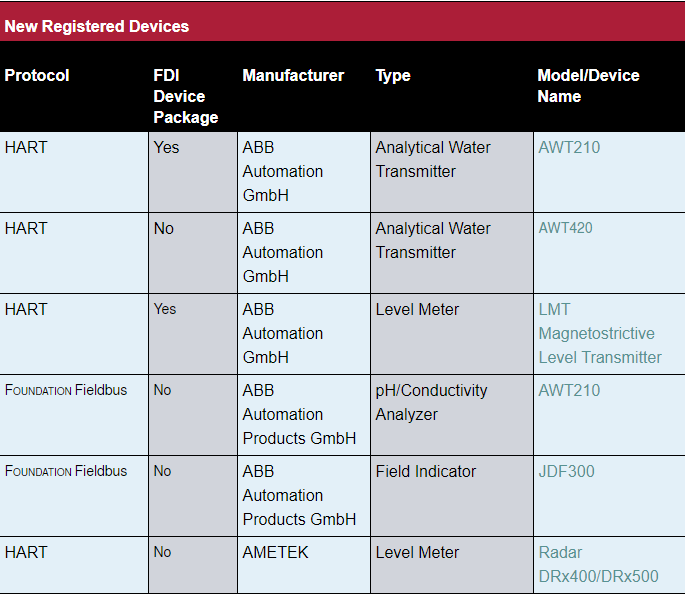Click the AMETEK manufacturer cell
This screenshot has height=594, width=685.
(x=277, y=552)
